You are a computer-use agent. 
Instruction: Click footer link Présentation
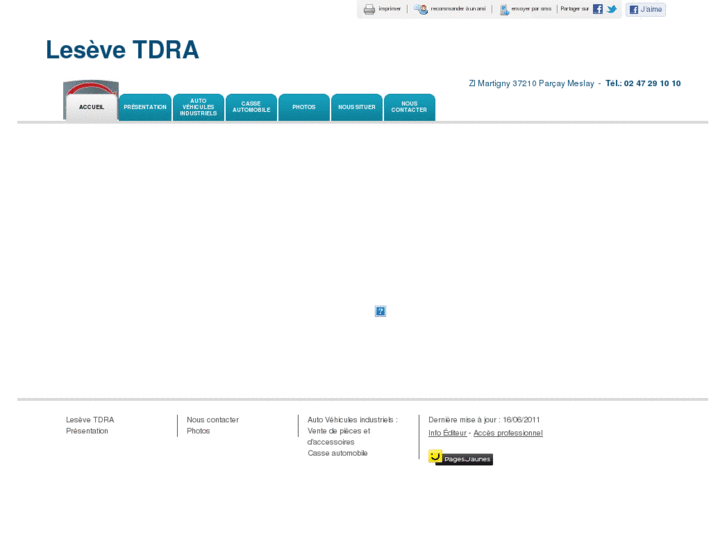click(x=87, y=431)
